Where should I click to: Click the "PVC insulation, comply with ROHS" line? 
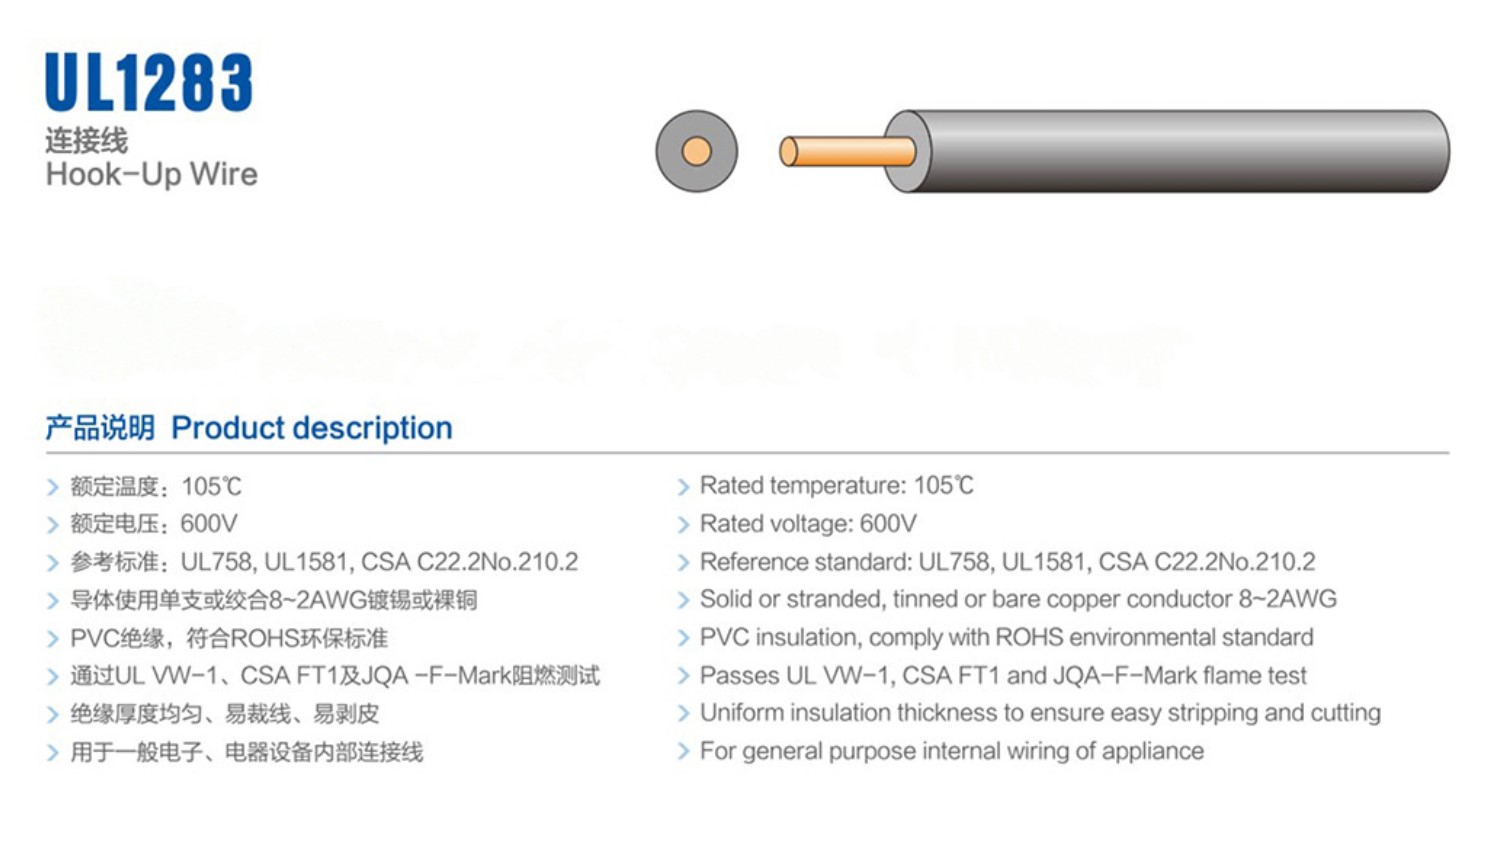tap(1006, 637)
